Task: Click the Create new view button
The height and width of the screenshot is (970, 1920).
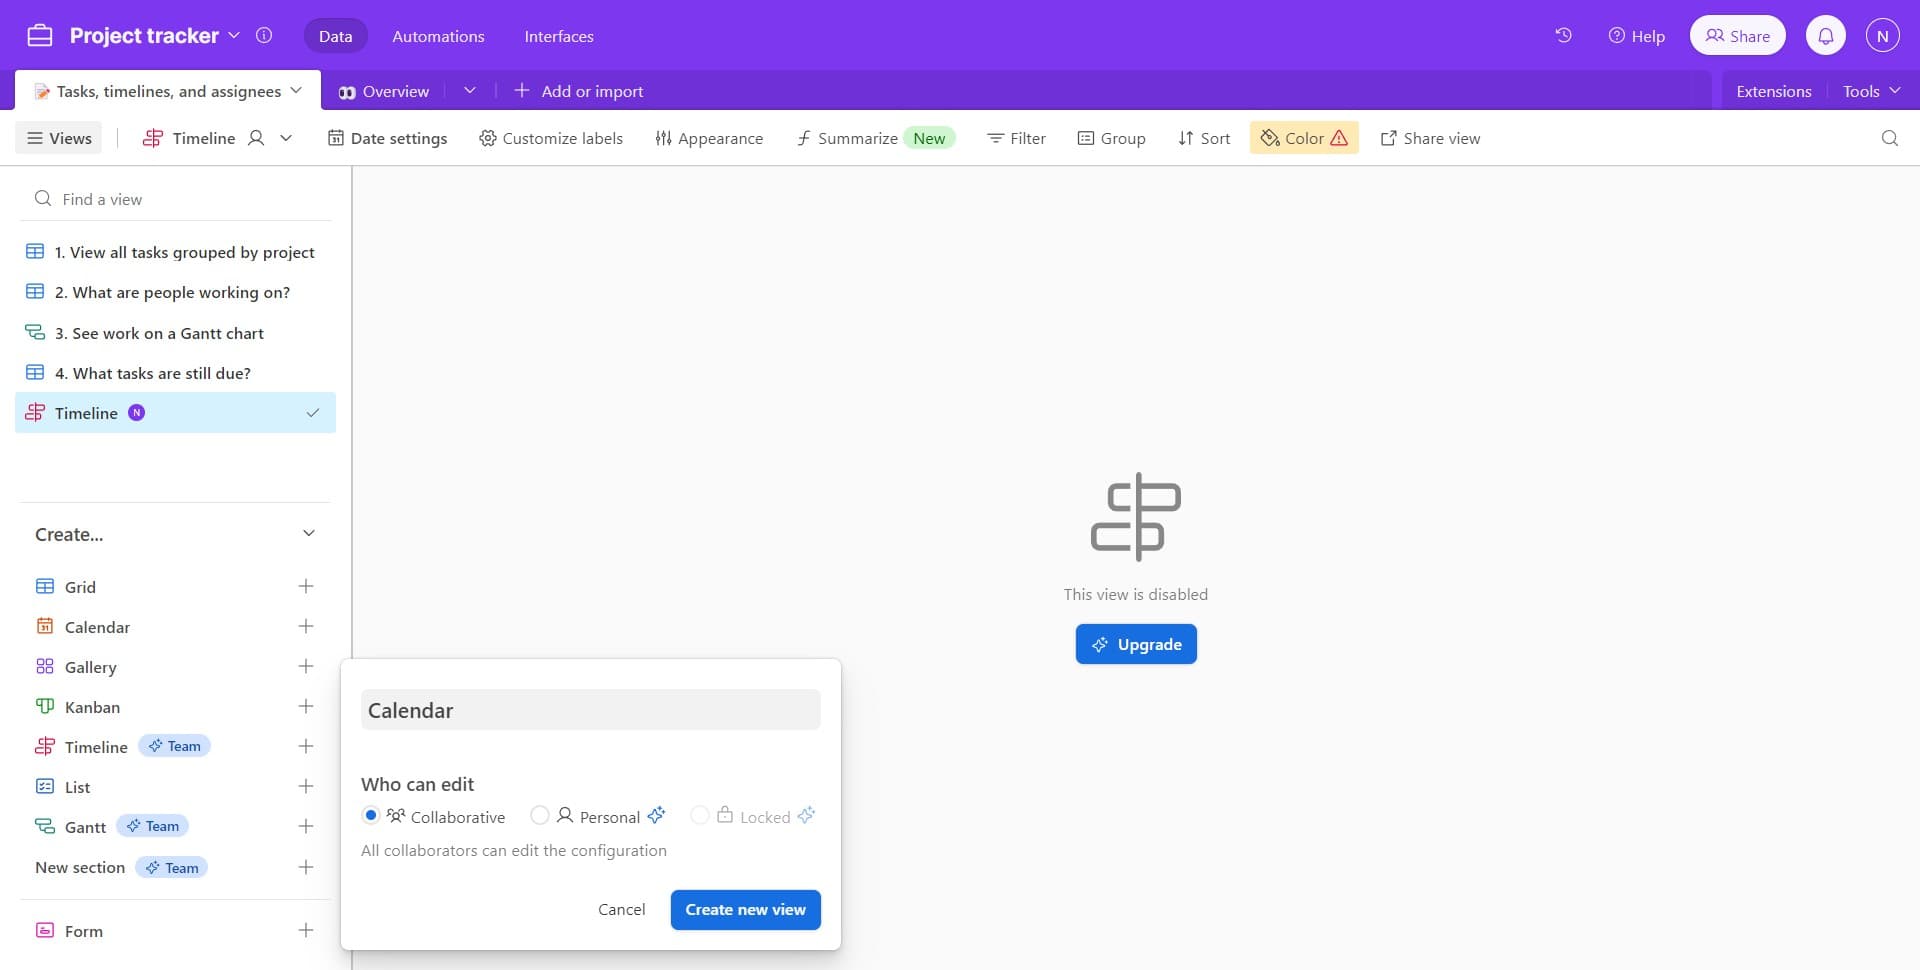Action: pos(745,909)
